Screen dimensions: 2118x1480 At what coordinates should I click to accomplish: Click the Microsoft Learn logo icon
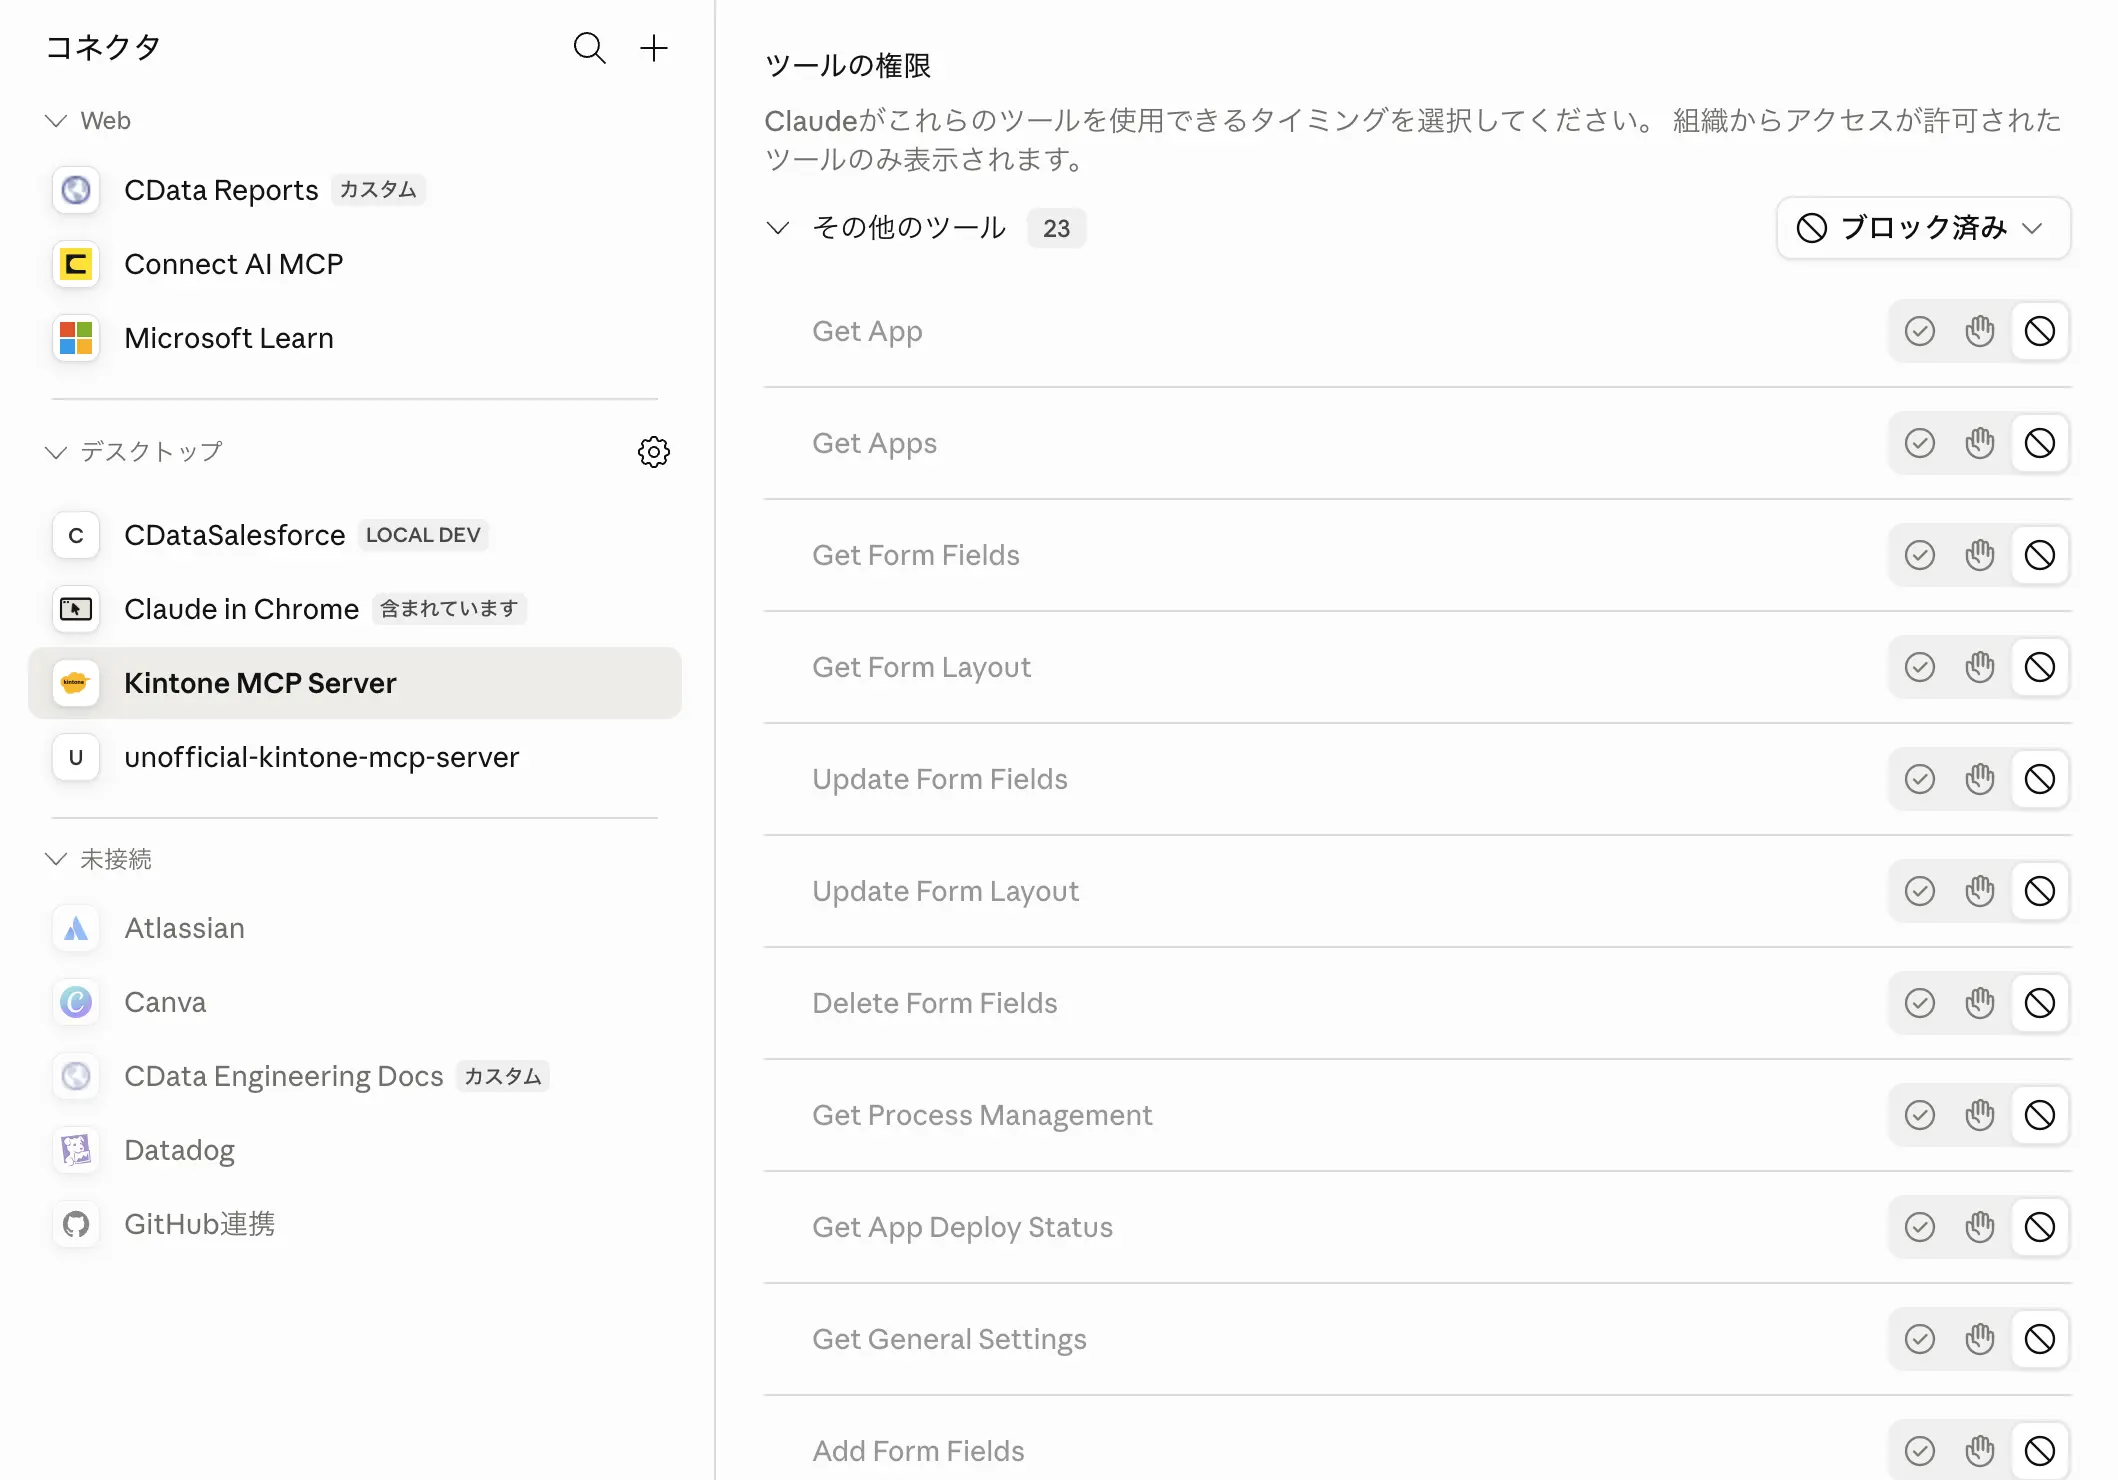point(76,338)
